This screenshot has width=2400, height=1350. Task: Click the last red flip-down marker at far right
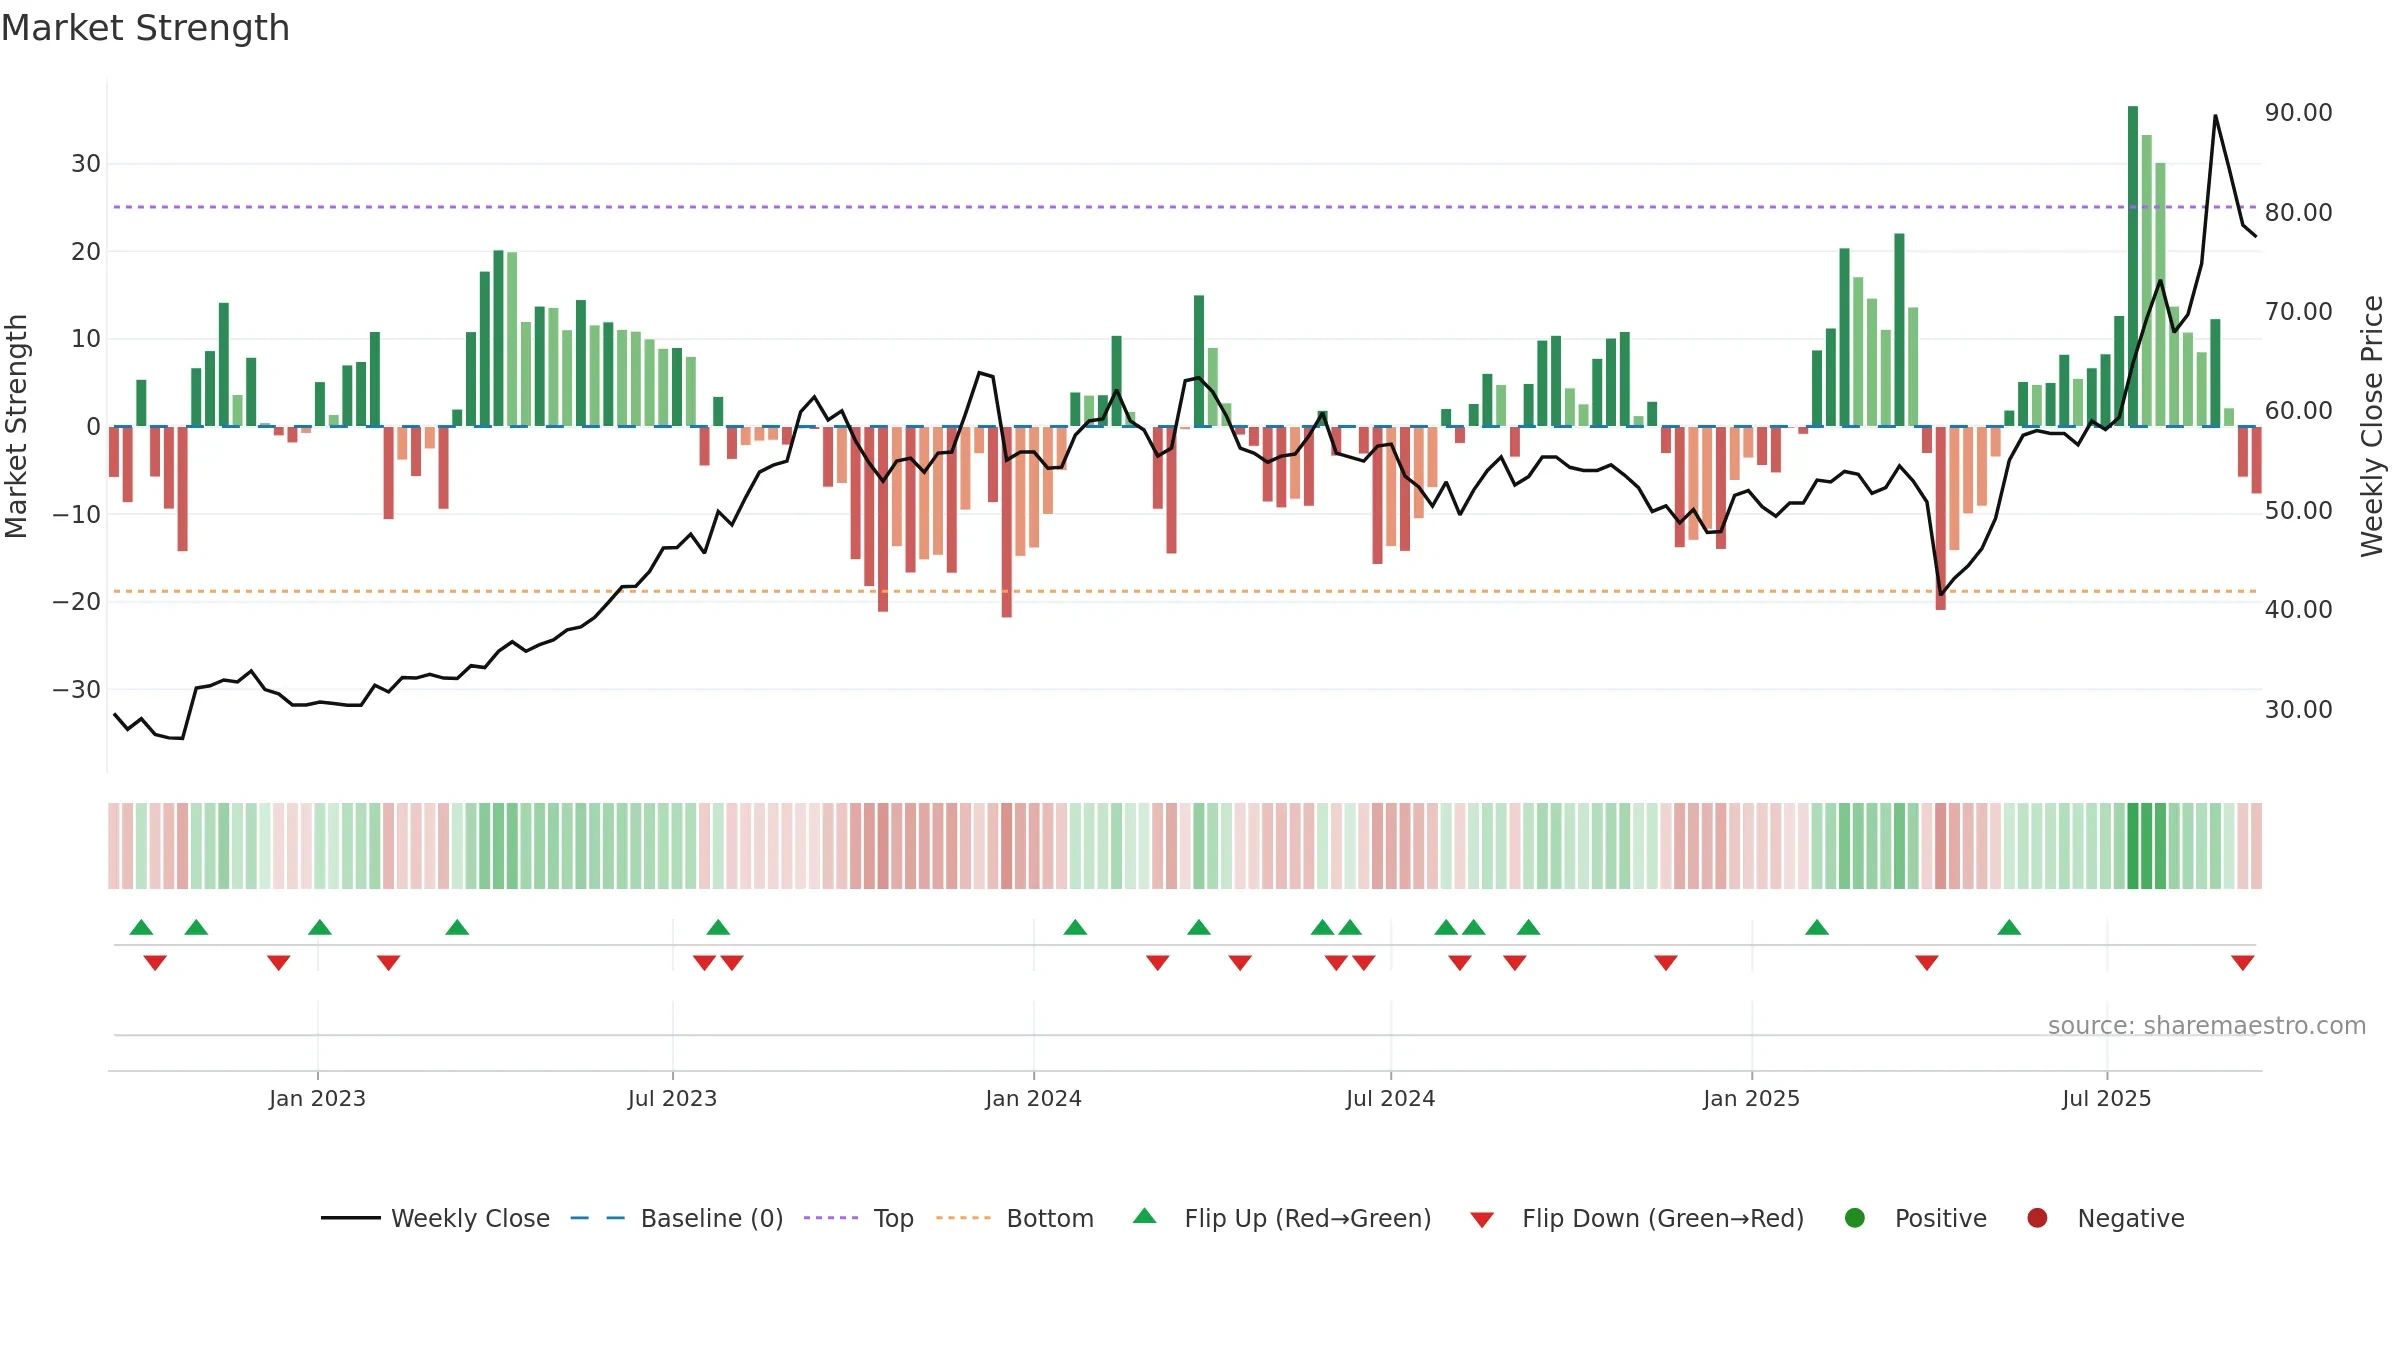point(2242,963)
